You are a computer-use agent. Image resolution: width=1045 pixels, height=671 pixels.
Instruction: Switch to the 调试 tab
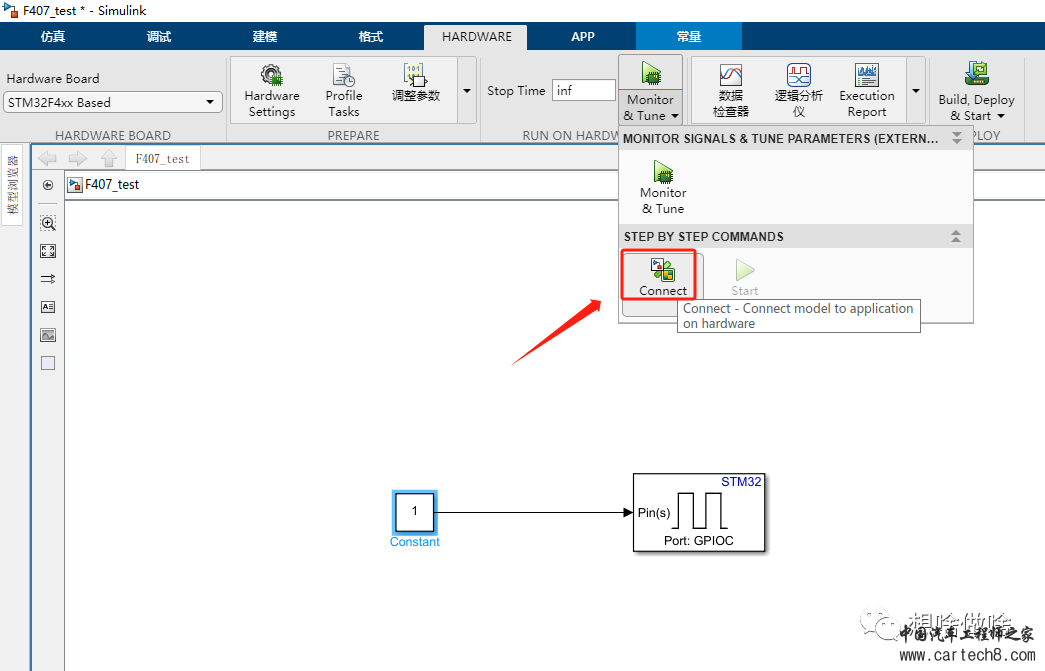[159, 37]
